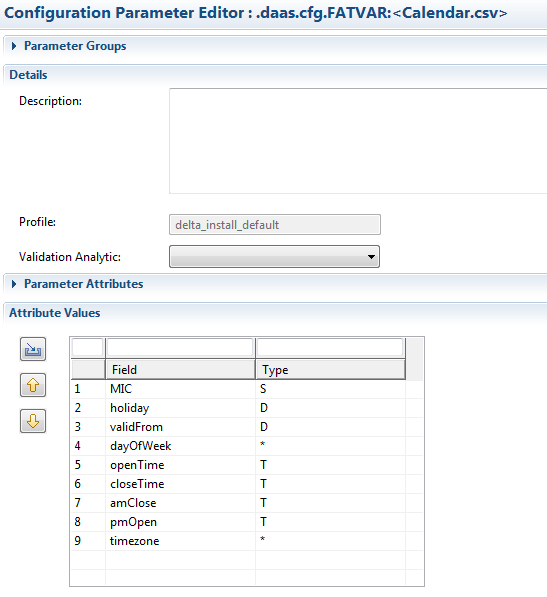Viewport: 547px width, 597px height.
Task: Click the filter box above Field column
Action: [x=180, y=347]
